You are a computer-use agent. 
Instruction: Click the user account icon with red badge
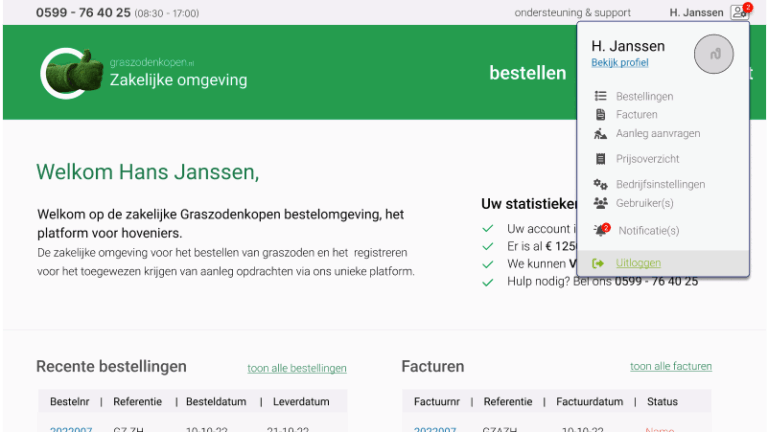click(x=740, y=11)
